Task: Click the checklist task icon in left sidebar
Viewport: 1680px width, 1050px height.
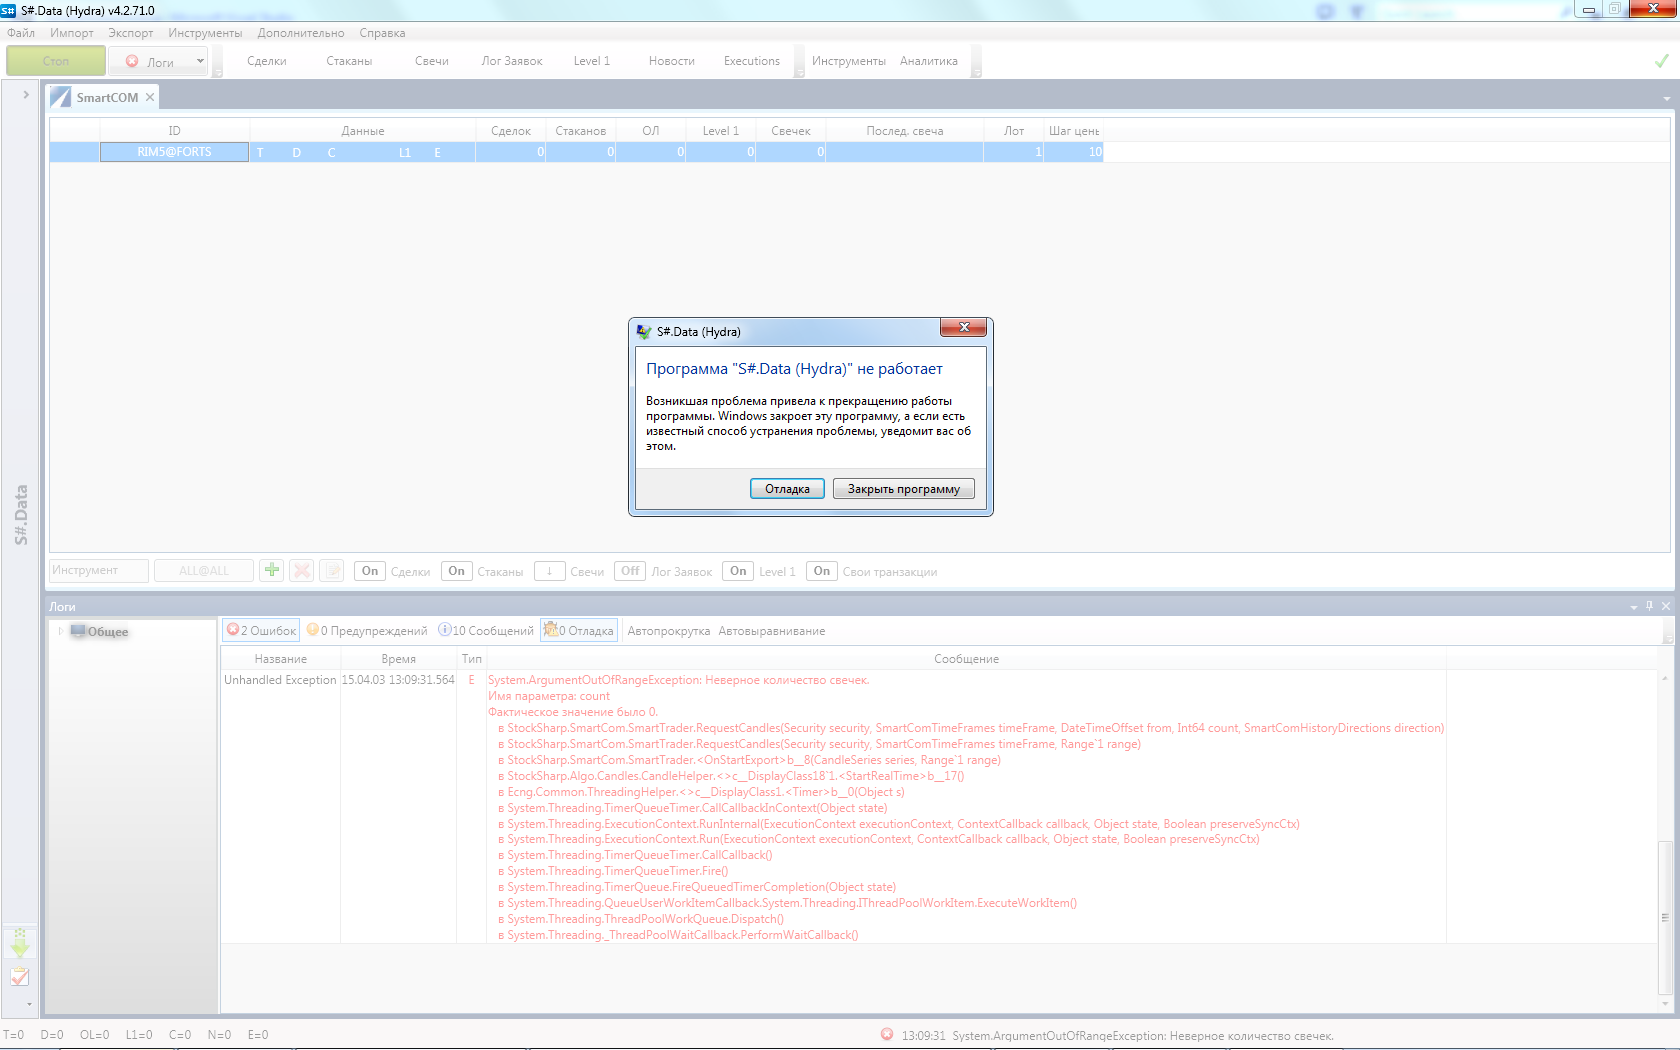Action: 20,977
